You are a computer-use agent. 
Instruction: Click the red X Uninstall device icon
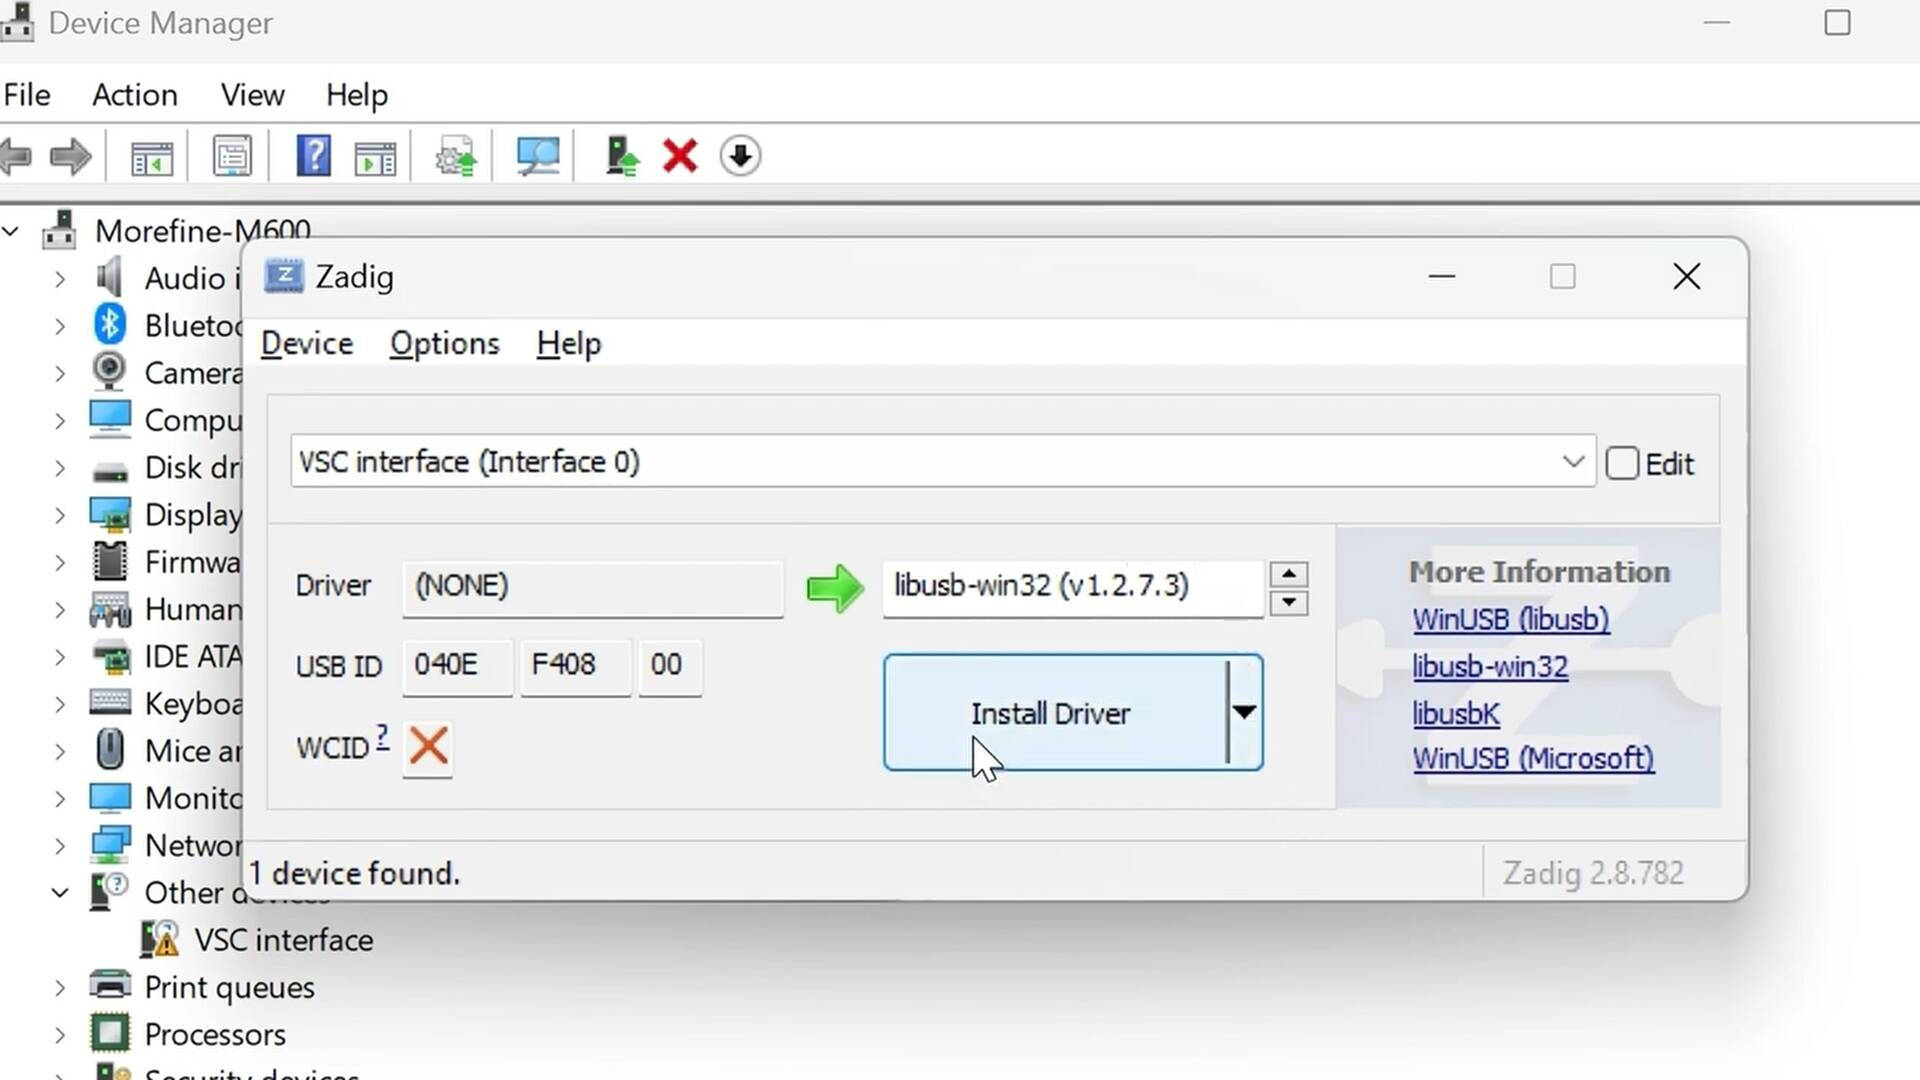click(680, 156)
